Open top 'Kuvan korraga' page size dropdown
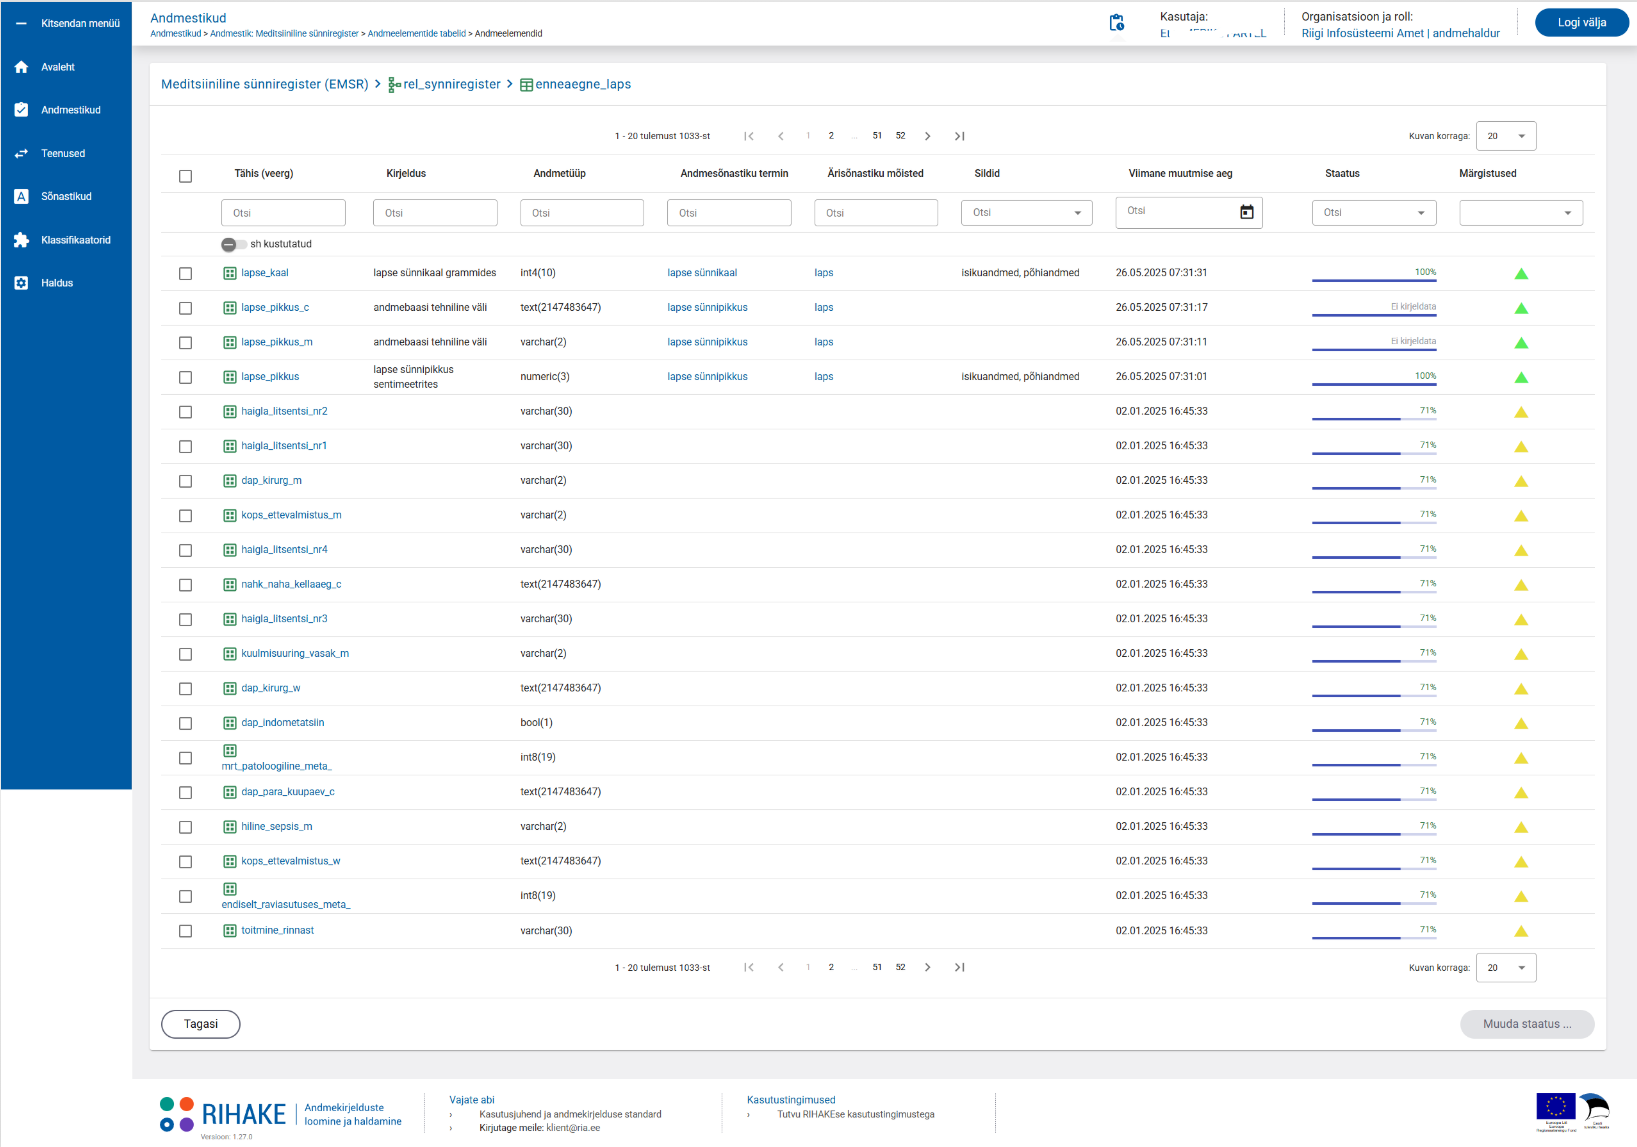This screenshot has width=1637, height=1147. tap(1505, 136)
